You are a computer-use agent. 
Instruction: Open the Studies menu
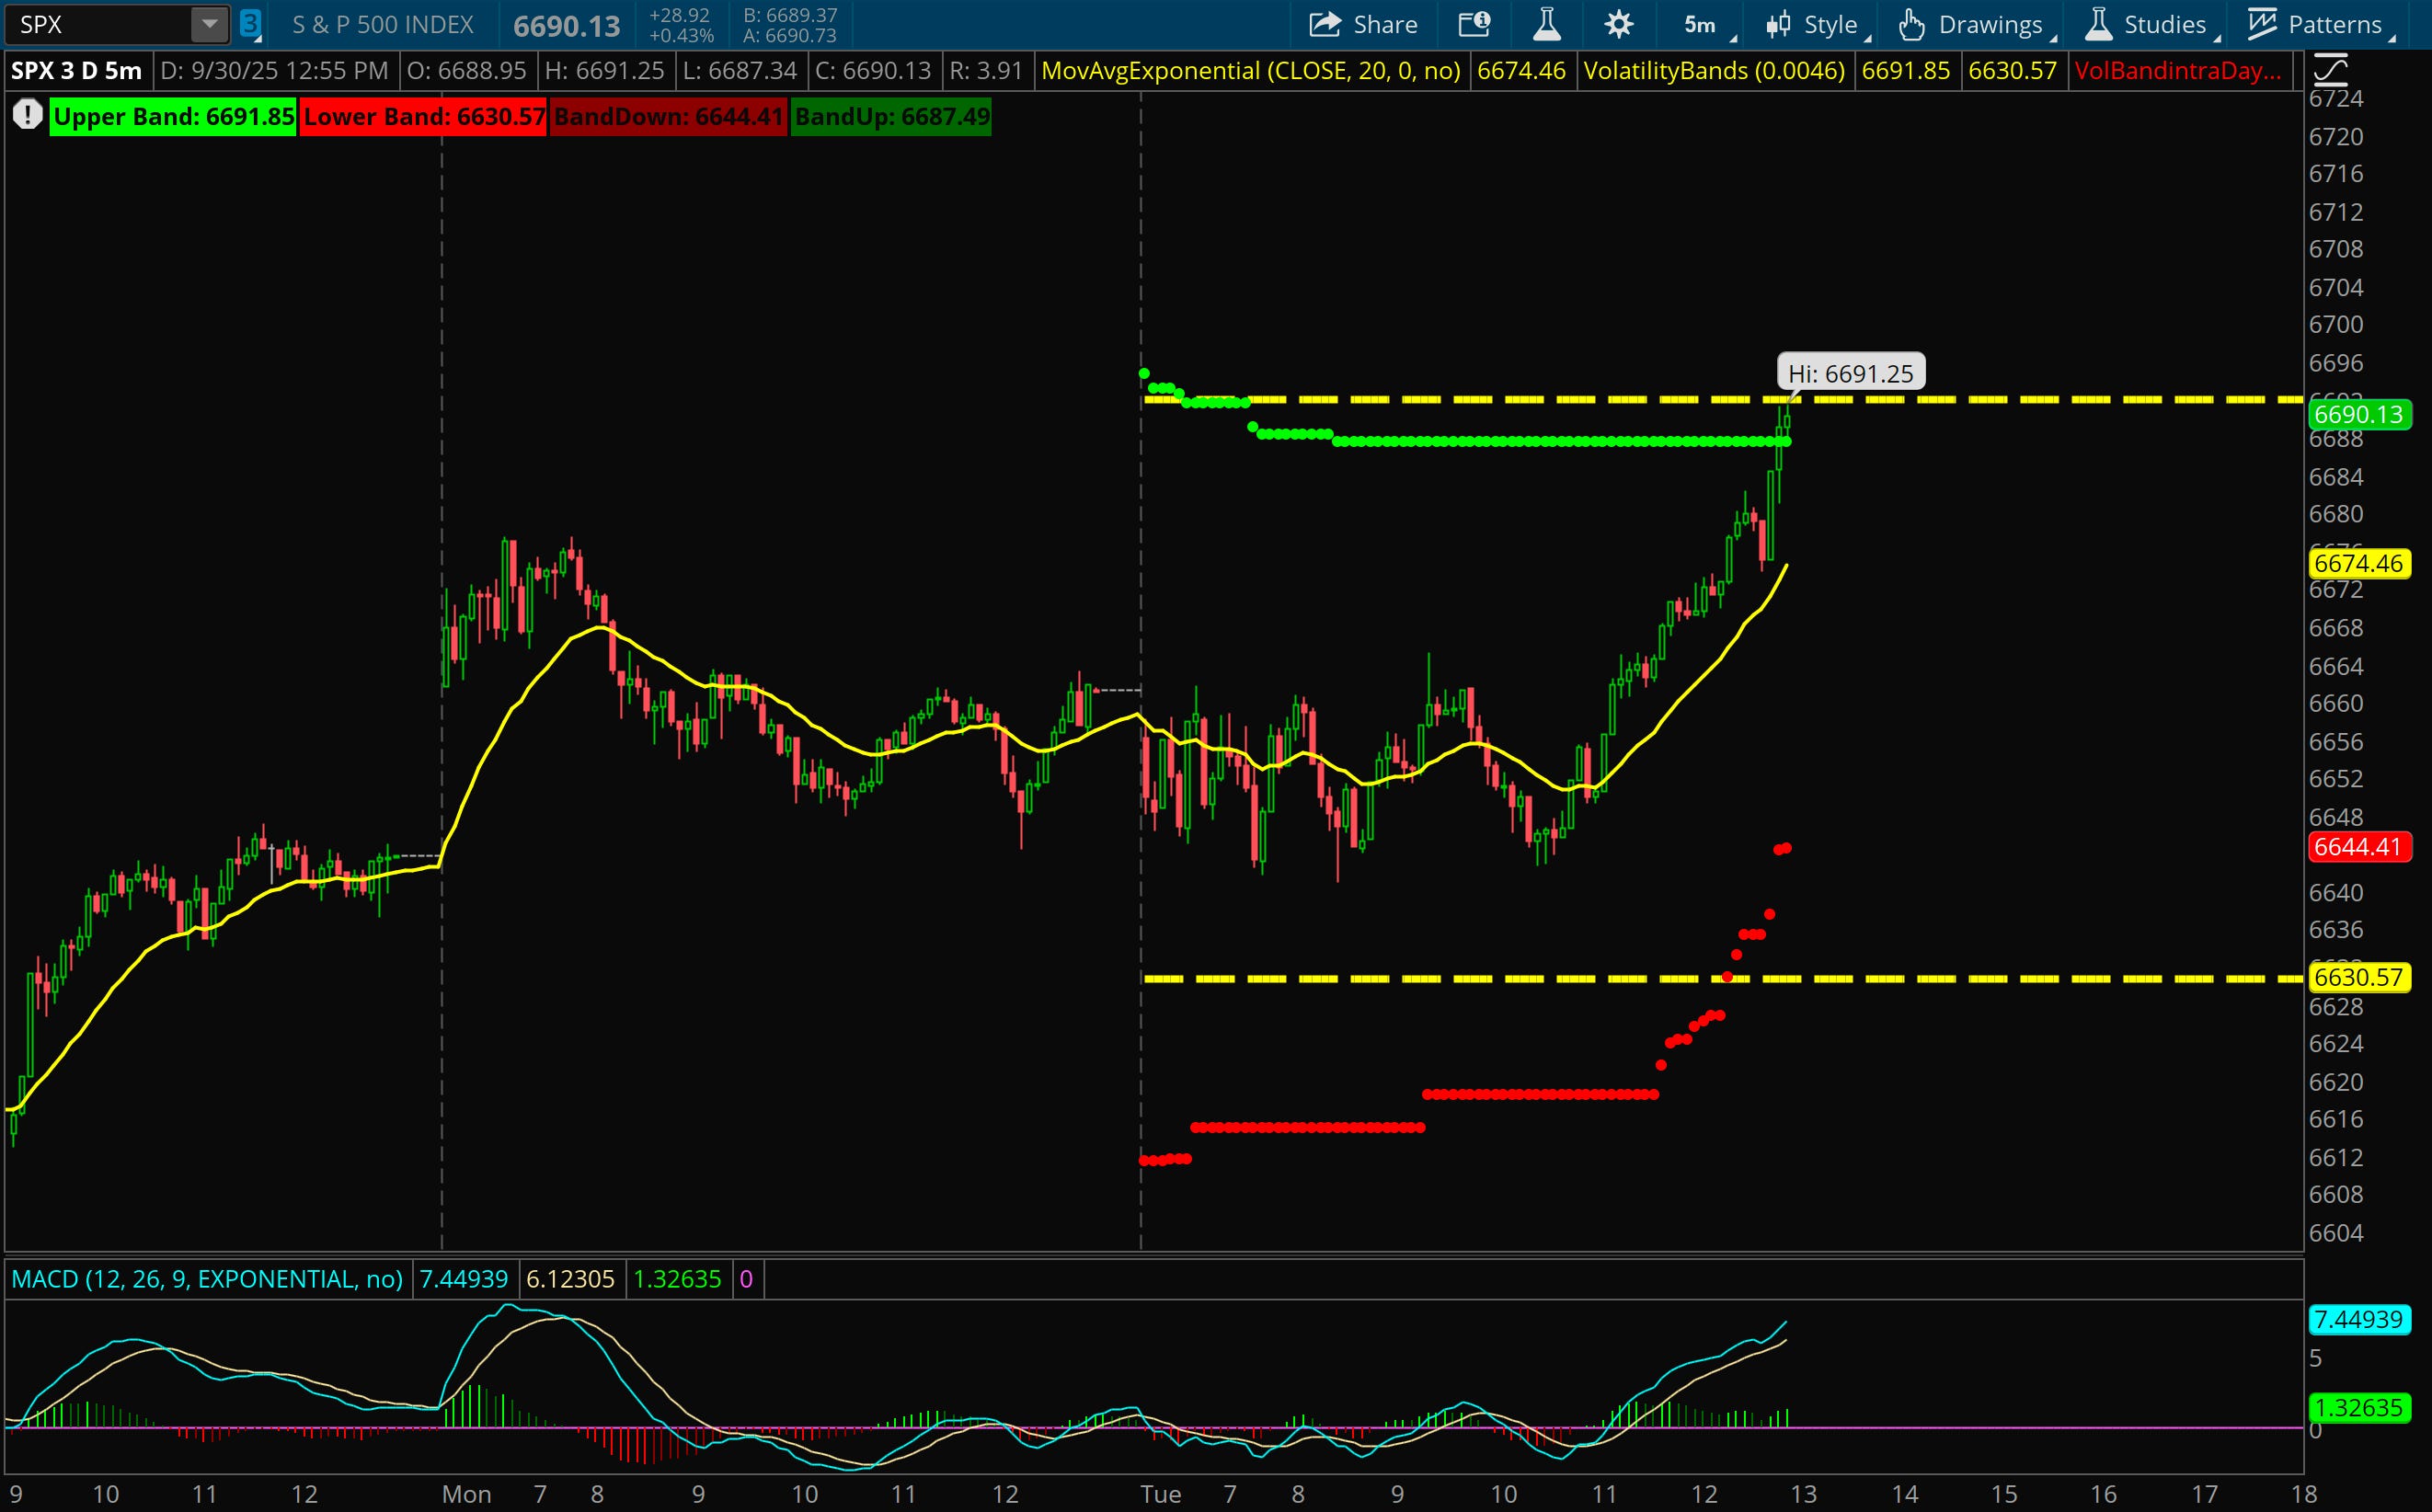[x=2152, y=24]
